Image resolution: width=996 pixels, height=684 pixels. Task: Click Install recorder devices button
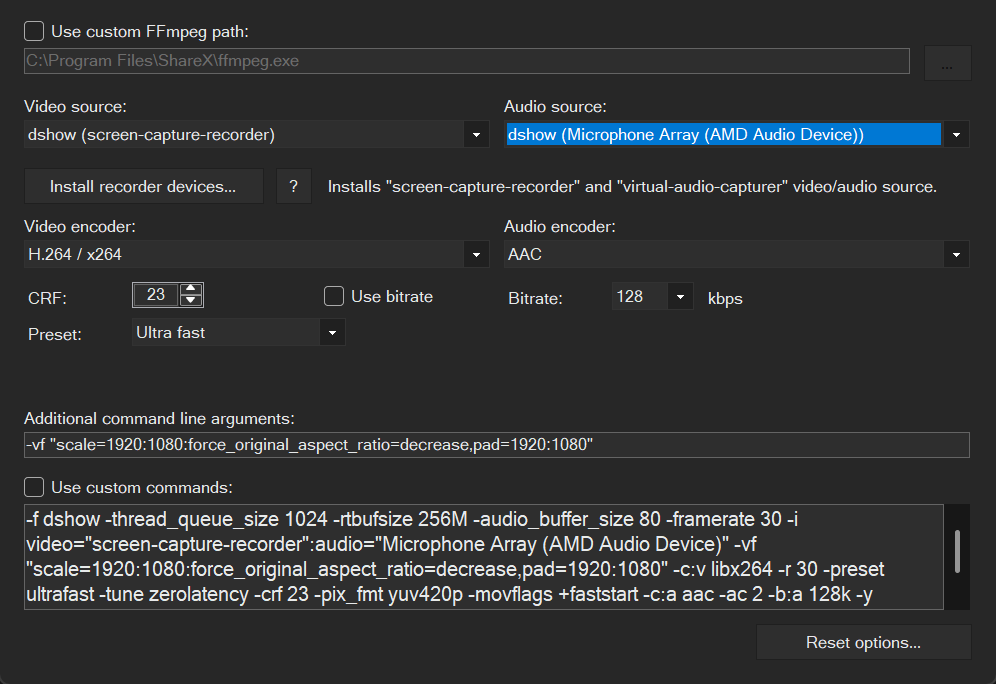tap(143, 187)
